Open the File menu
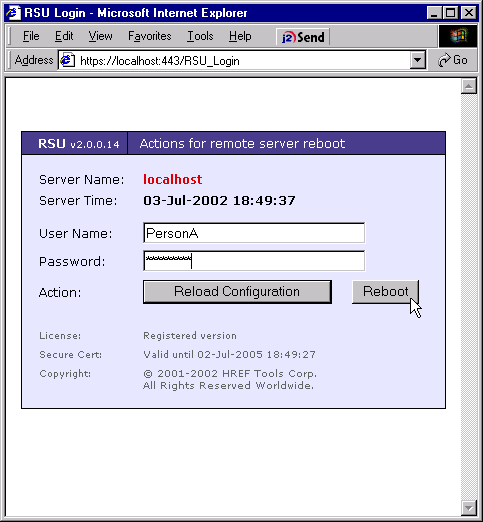 click(31, 36)
